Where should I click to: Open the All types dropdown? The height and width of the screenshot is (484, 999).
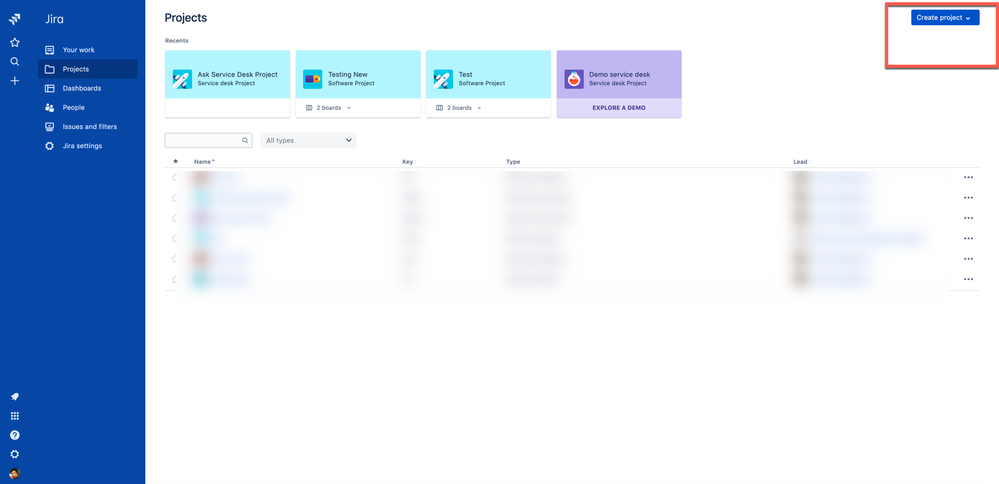point(308,140)
